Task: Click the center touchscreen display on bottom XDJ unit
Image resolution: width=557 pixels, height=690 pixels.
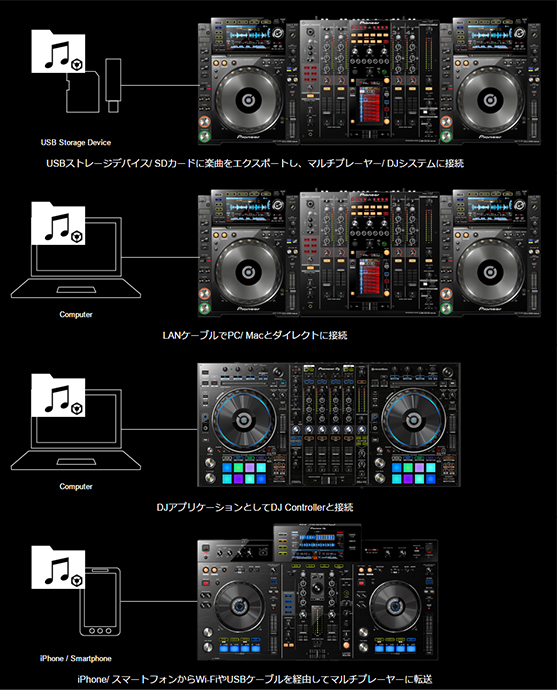Action: 317,543
